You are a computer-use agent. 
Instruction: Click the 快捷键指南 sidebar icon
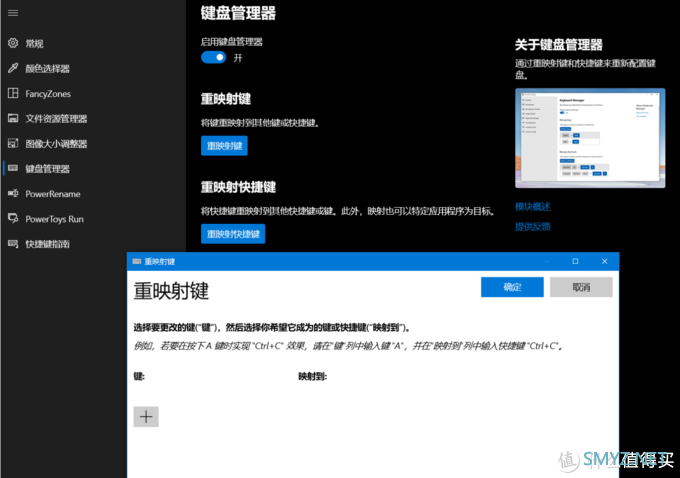click(13, 244)
